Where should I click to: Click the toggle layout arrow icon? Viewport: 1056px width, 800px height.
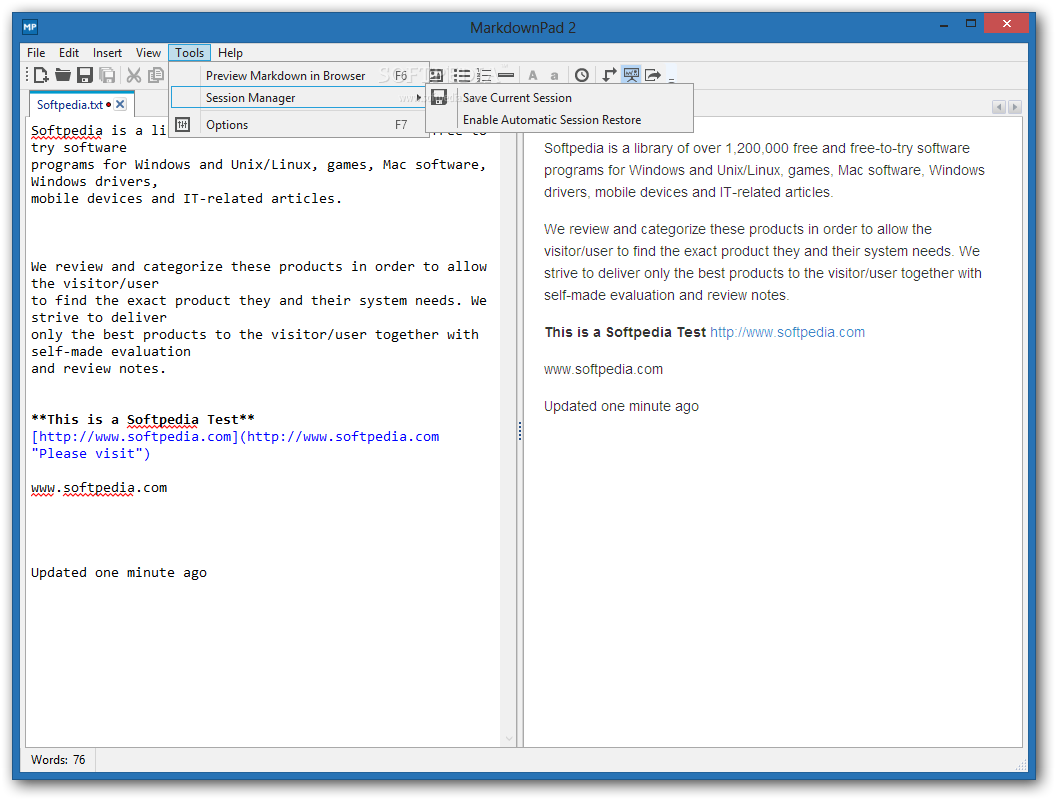609,75
